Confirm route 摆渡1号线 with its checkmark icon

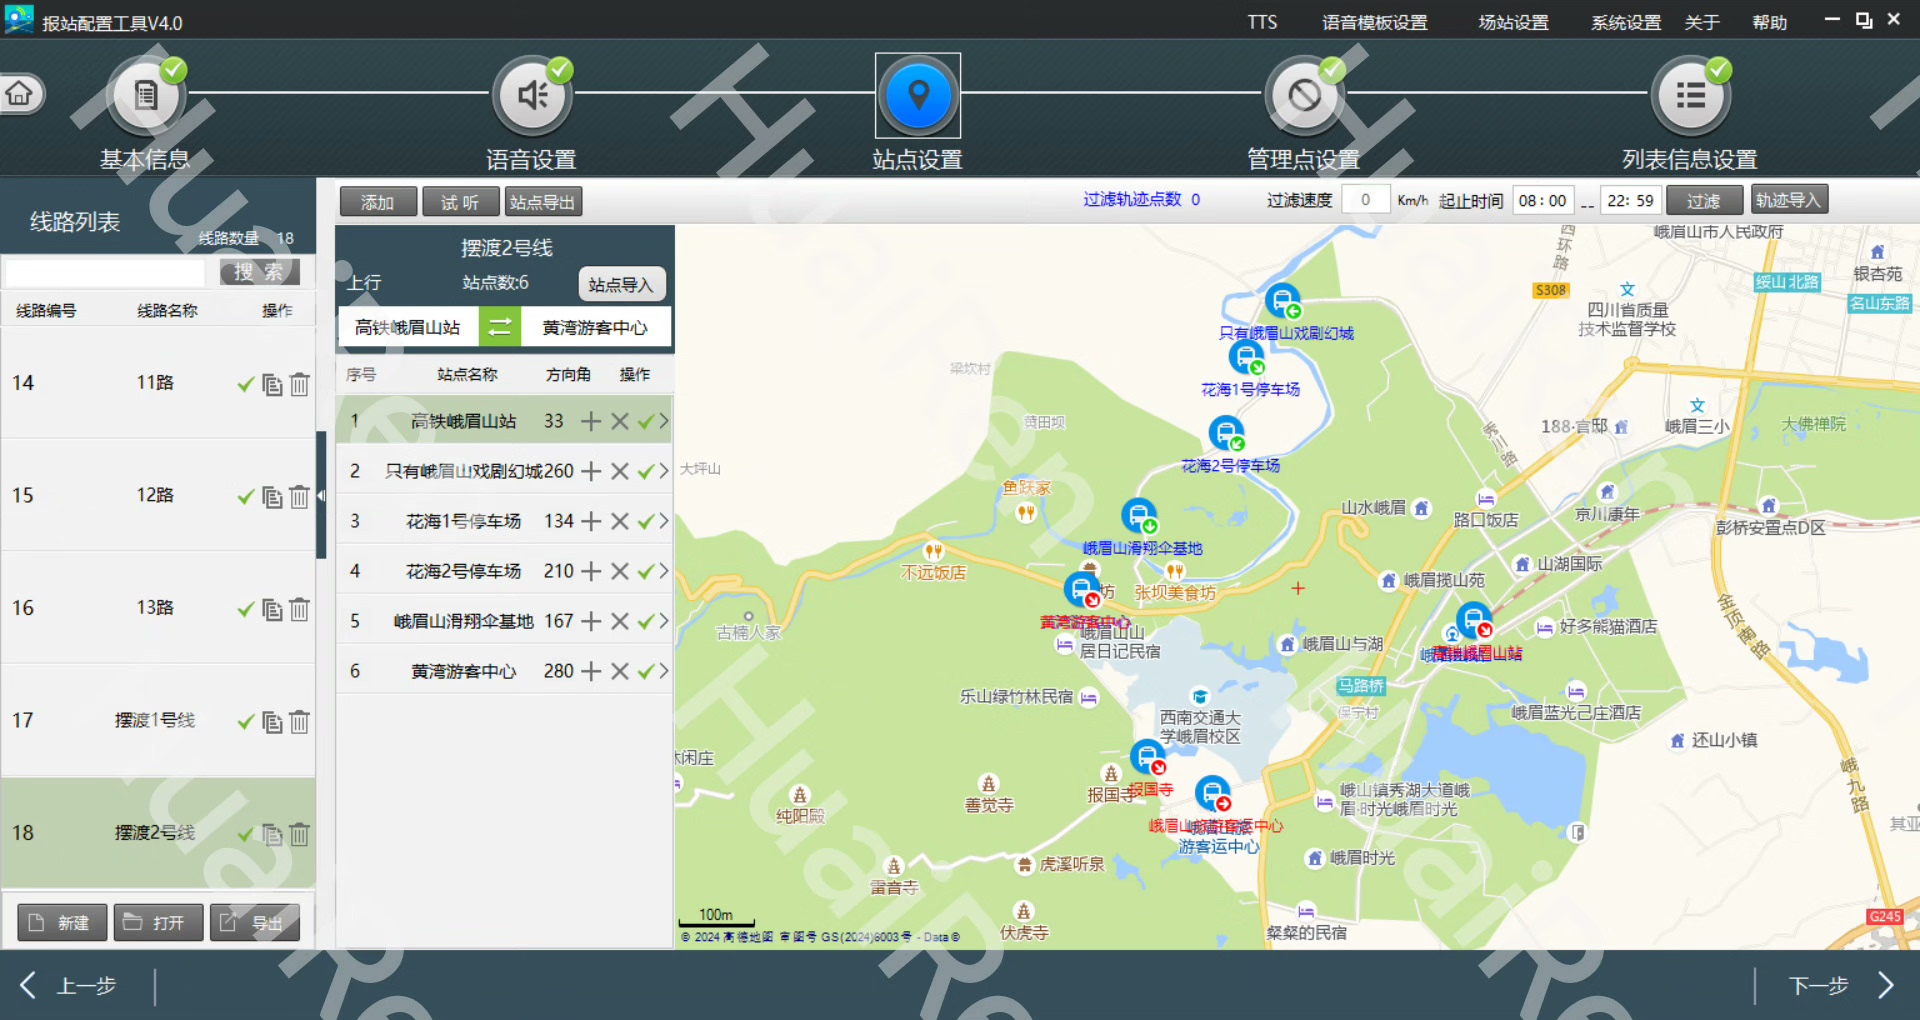pos(246,722)
